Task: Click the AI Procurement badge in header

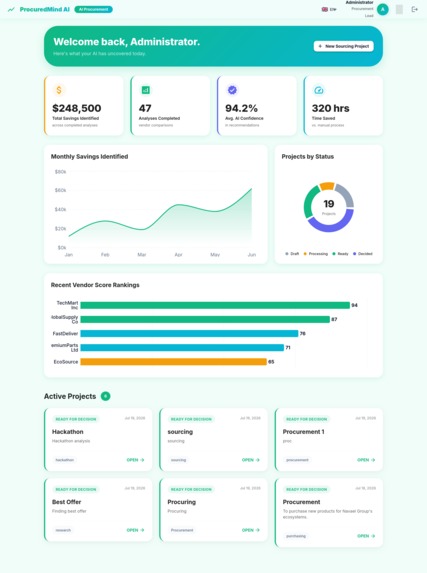Action: pyautogui.click(x=94, y=10)
